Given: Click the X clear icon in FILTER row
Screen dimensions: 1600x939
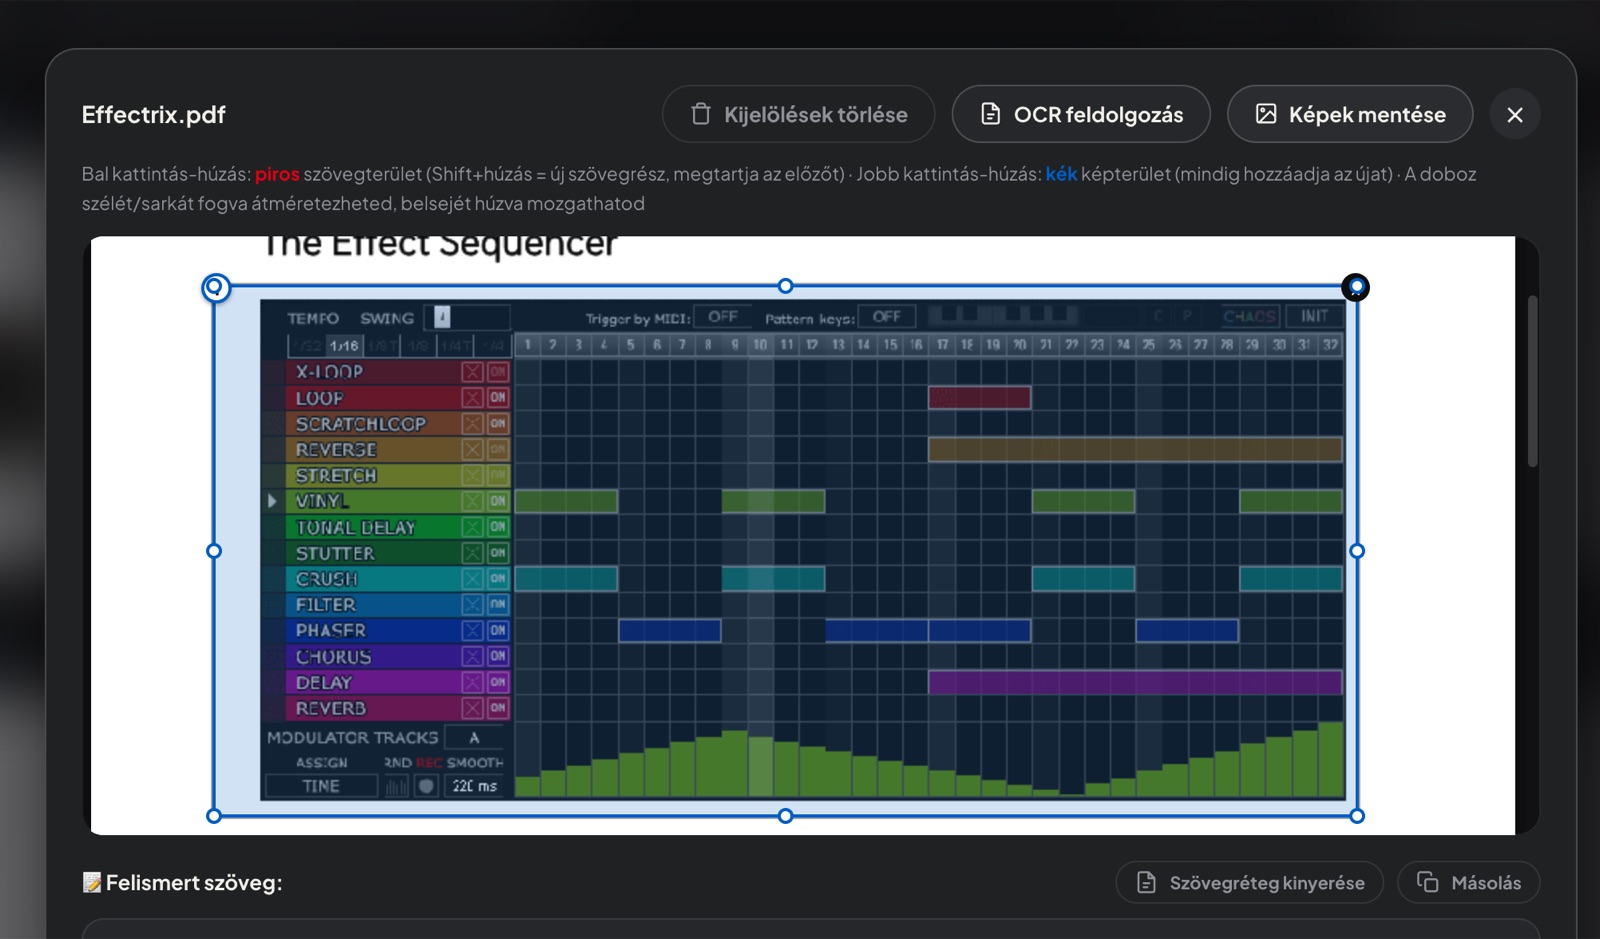Looking at the screenshot, I should 473,604.
